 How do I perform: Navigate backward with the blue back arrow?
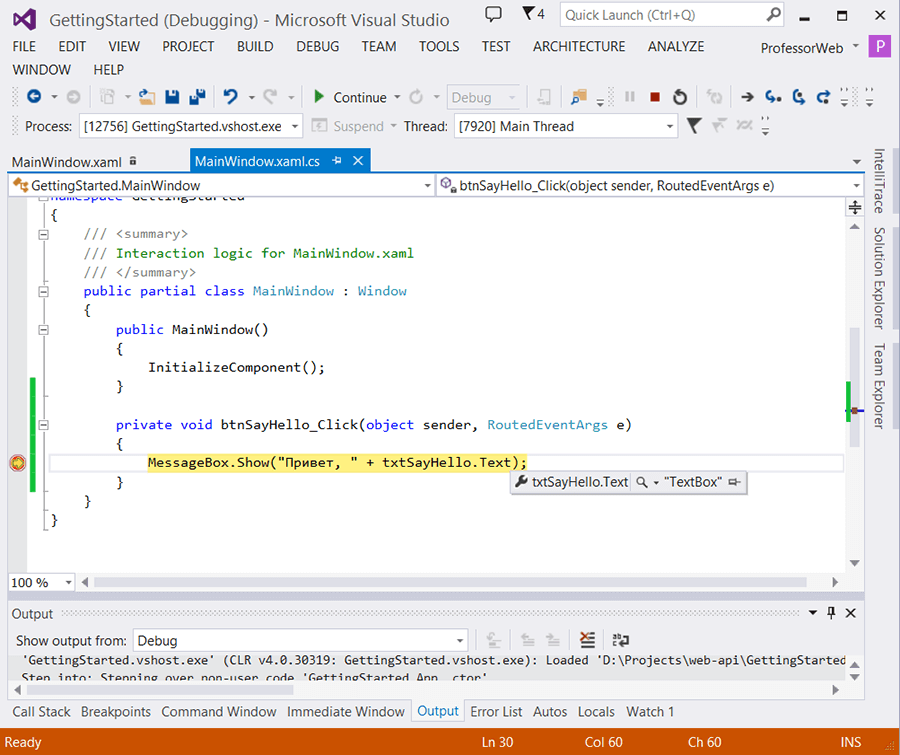coord(34,97)
